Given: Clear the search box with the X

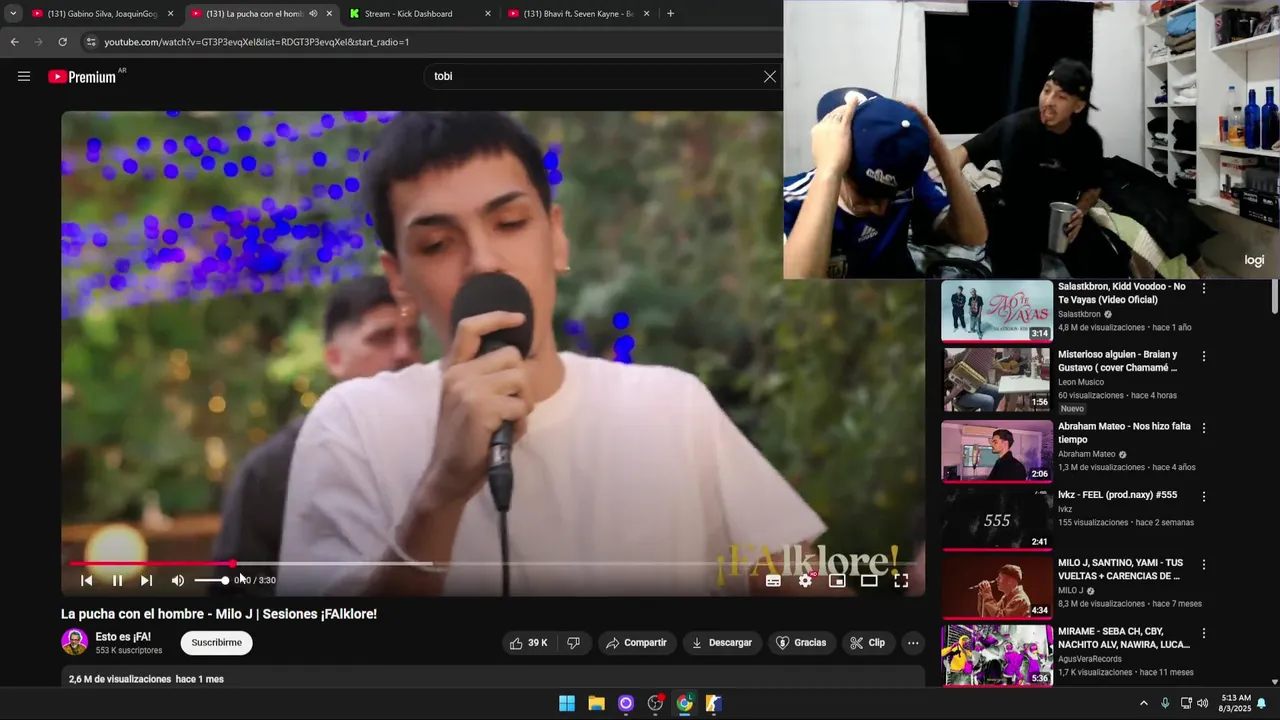Looking at the screenshot, I should click(x=770, y=76).
